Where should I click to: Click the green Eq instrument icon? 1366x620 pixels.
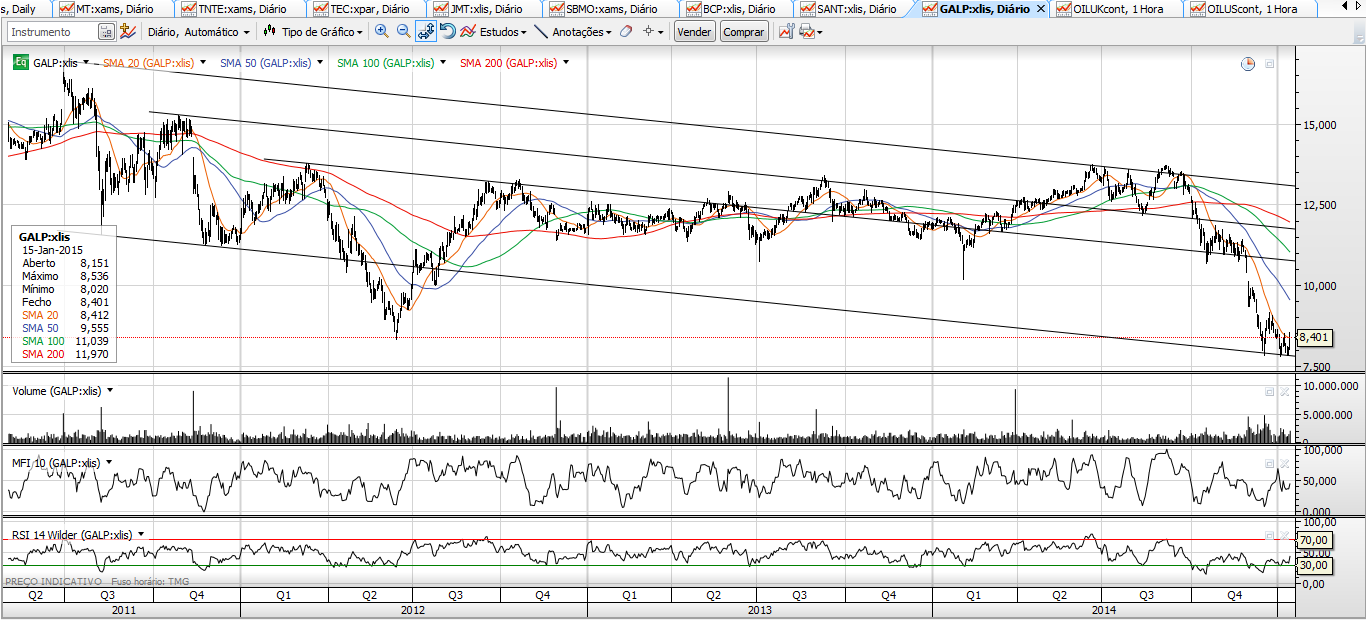tap(20, 63)
